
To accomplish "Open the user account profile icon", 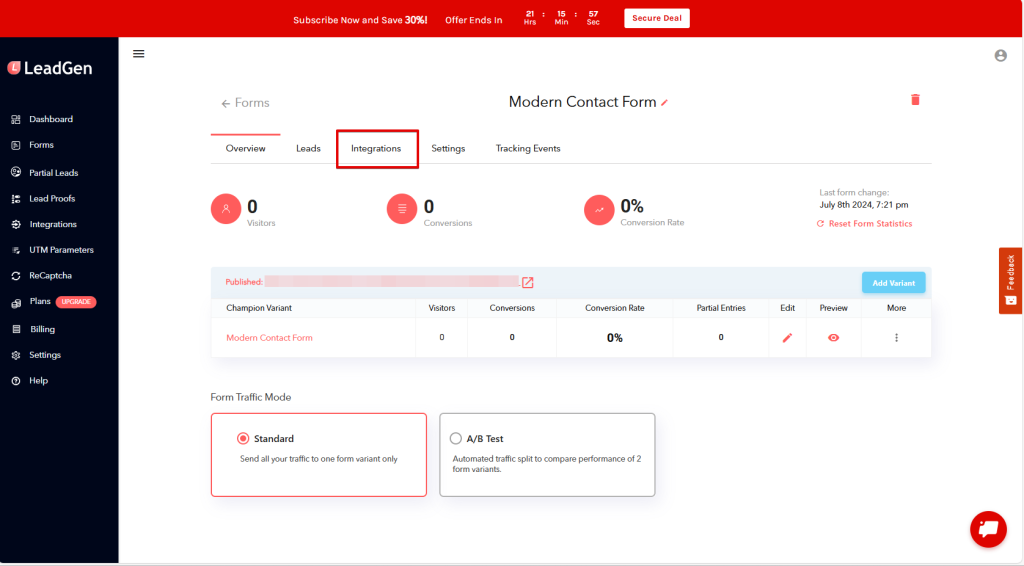I will click(1000, 56).
